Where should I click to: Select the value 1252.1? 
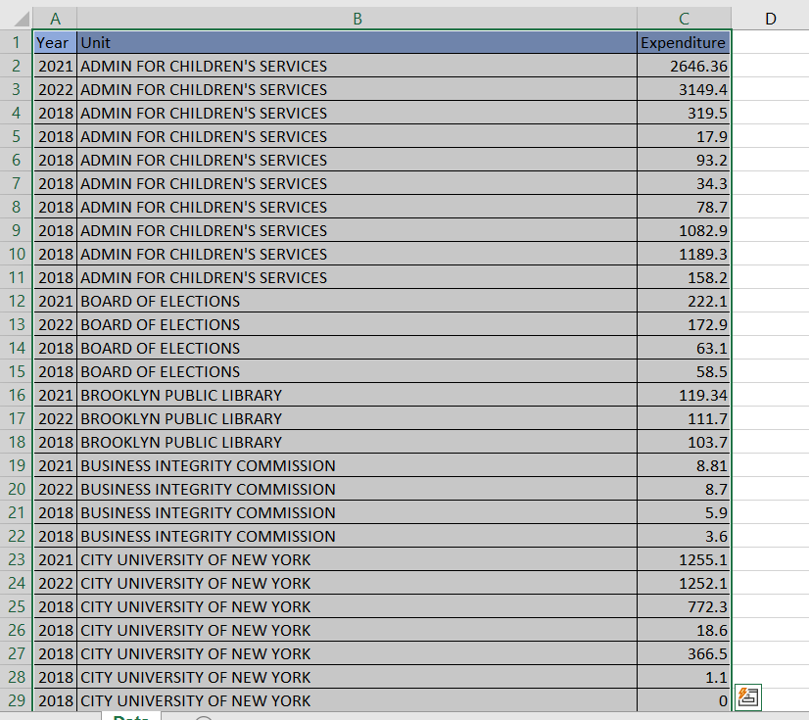(x=684, y=583)
